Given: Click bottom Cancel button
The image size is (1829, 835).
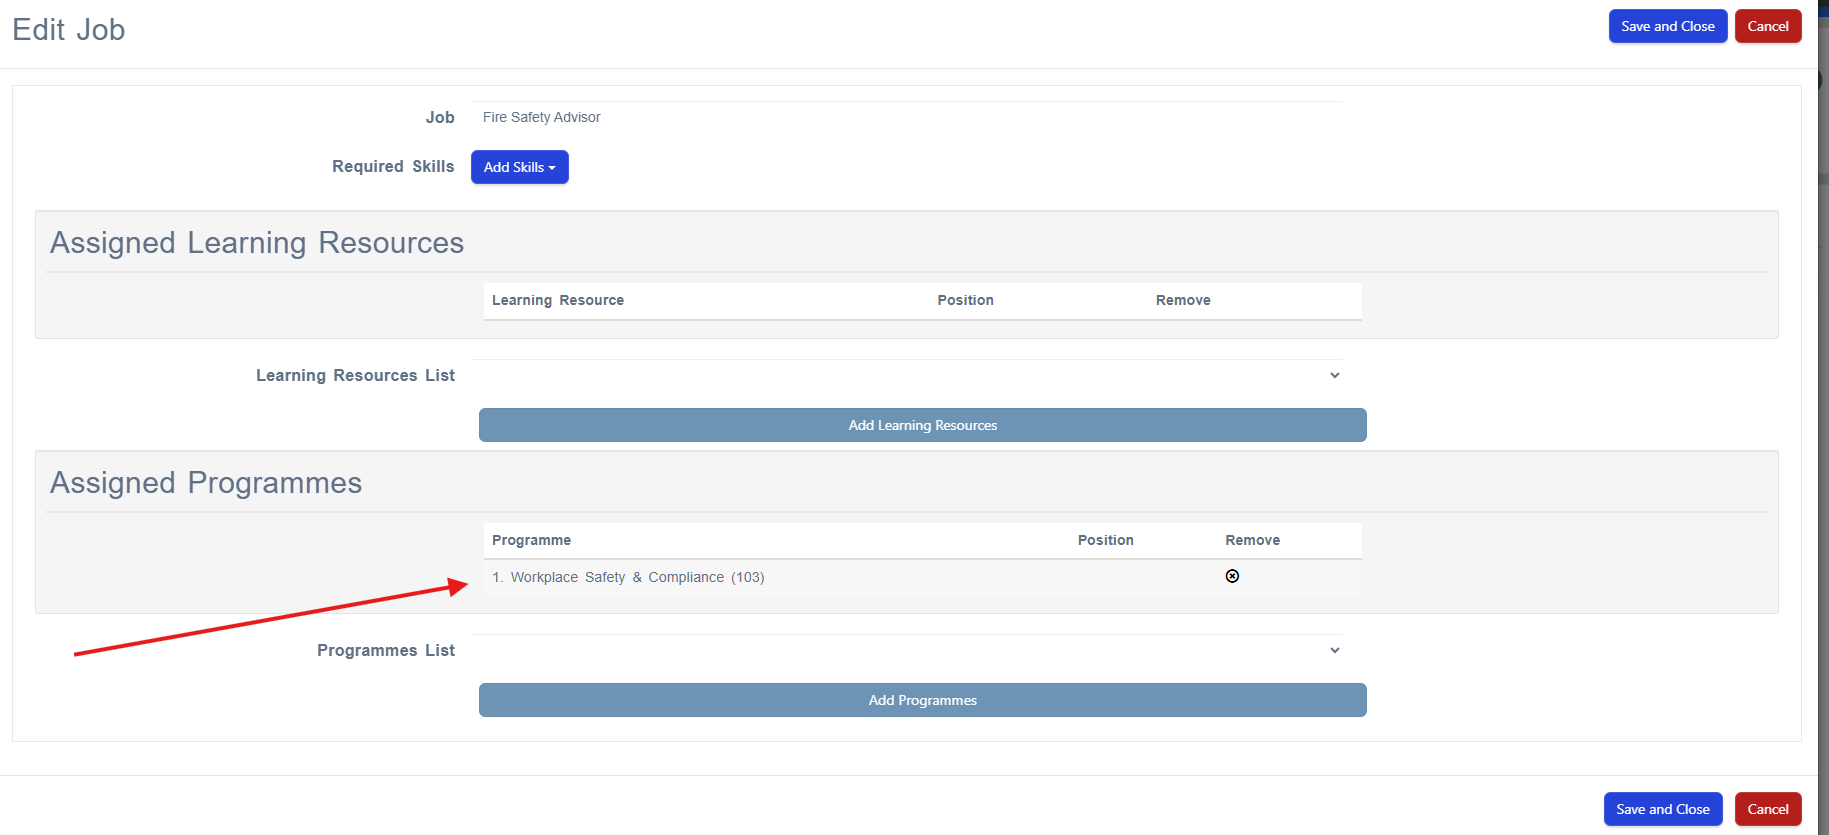Looking at the screenshot, I should pyautogui.click(x=1768, y=809).
